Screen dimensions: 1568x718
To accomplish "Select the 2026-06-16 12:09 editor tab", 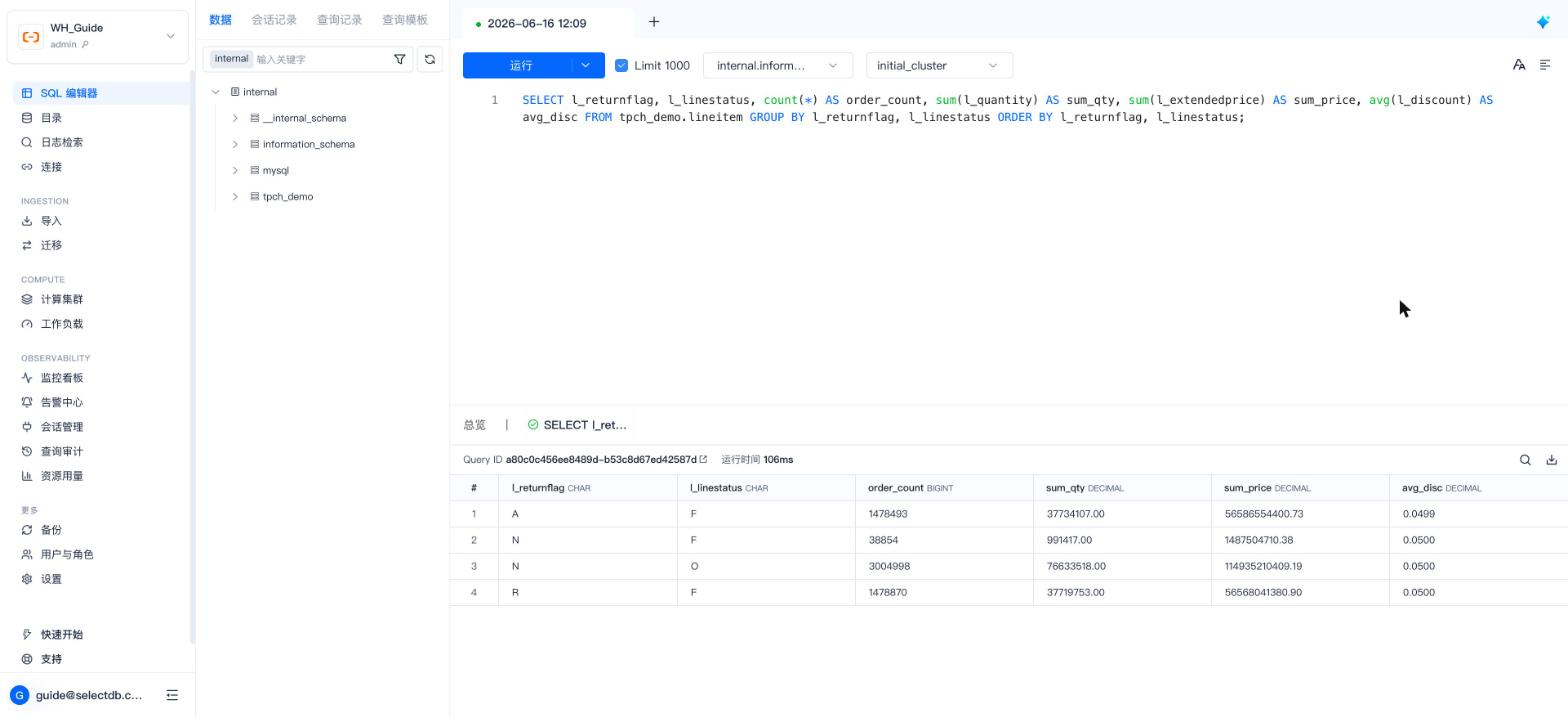I will coord(548,23).
